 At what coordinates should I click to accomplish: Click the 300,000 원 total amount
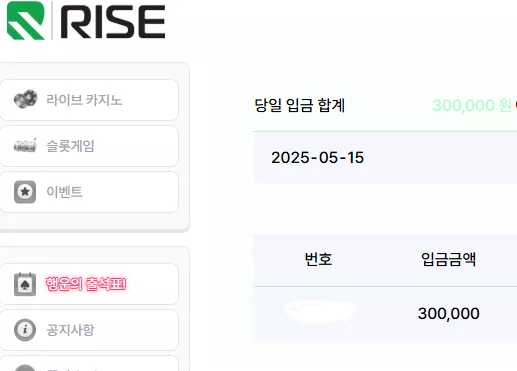[x=472, y=105]
